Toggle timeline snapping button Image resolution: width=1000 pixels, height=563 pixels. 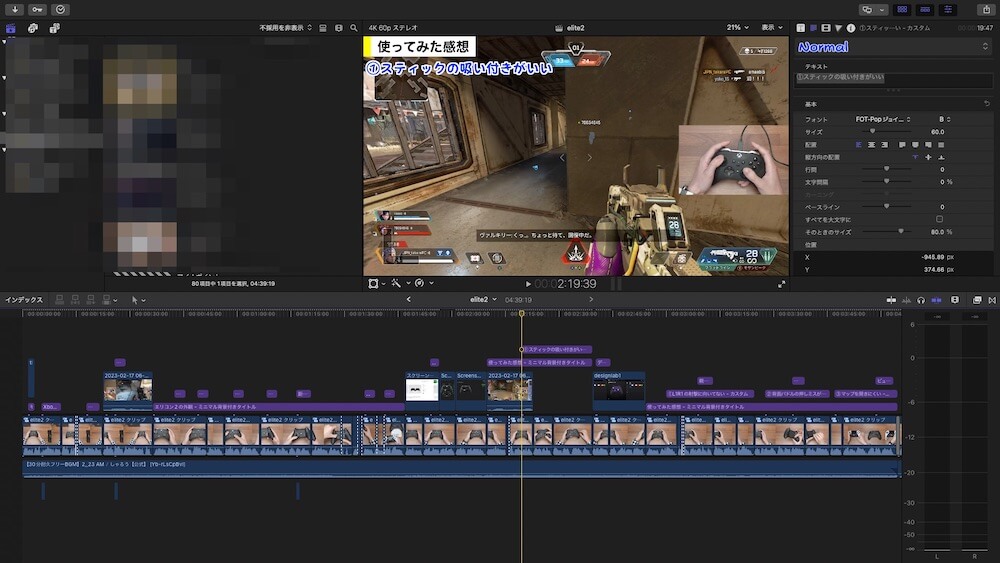(936, 300)
